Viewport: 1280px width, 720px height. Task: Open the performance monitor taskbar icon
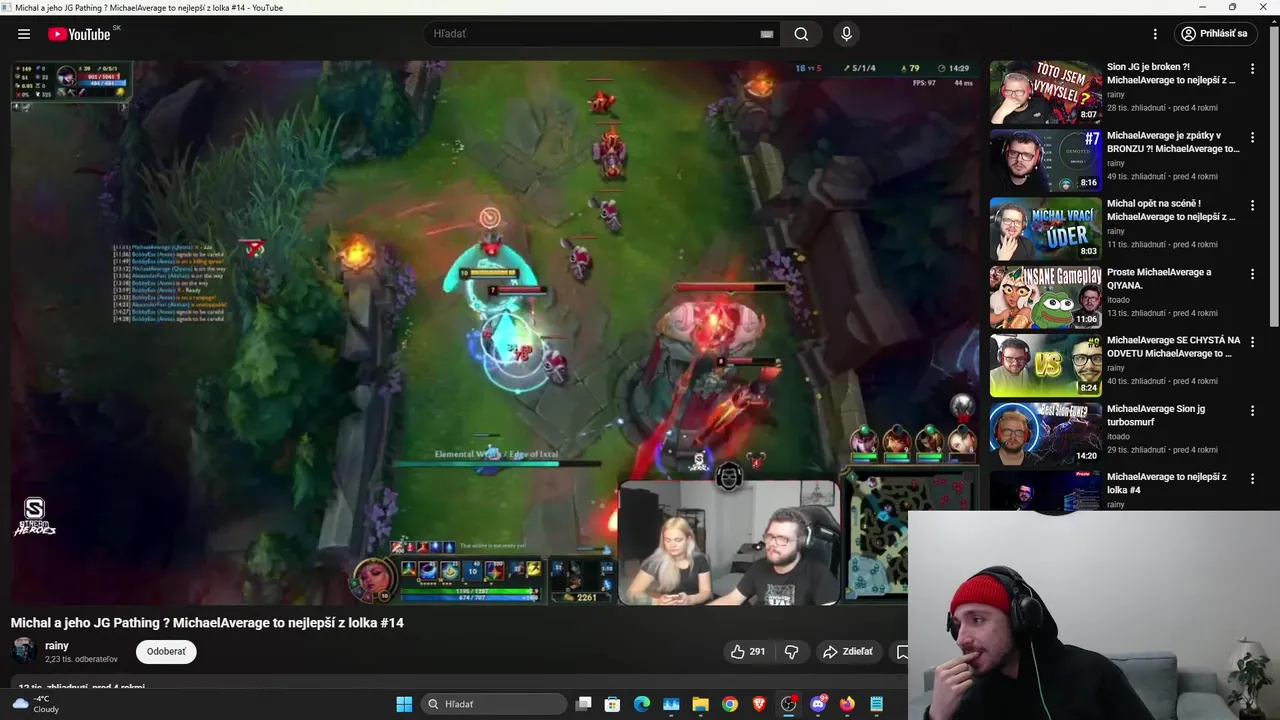[x=671, y=704]
